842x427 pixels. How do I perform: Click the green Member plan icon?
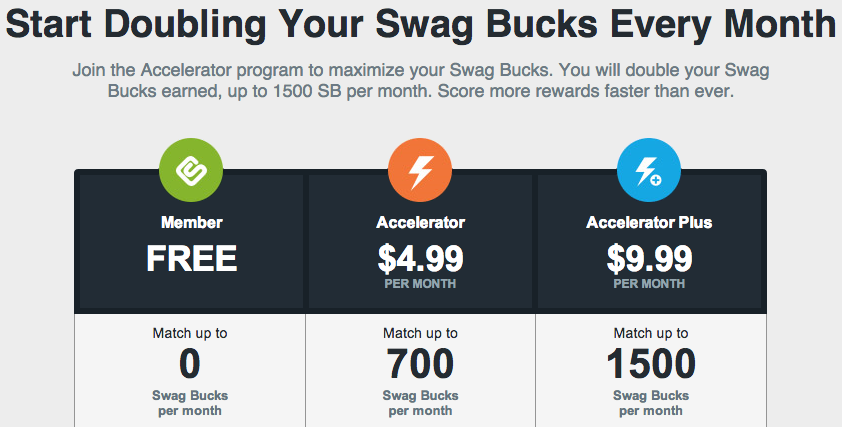[x=191, y=170]
